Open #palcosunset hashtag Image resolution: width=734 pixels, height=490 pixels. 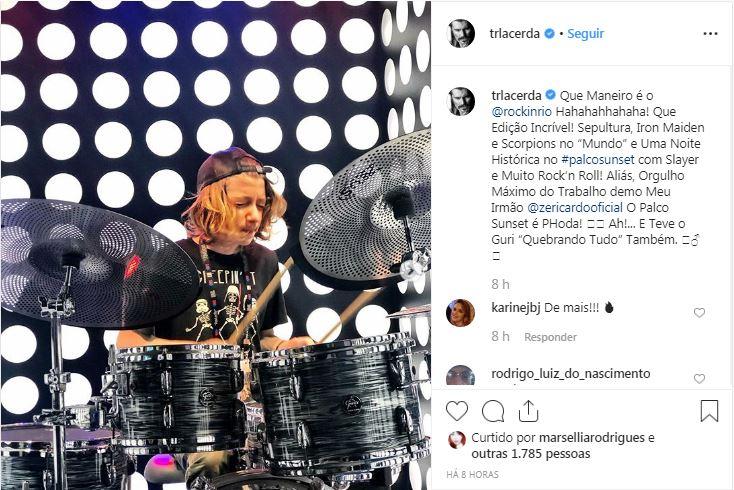coord(598,160)
